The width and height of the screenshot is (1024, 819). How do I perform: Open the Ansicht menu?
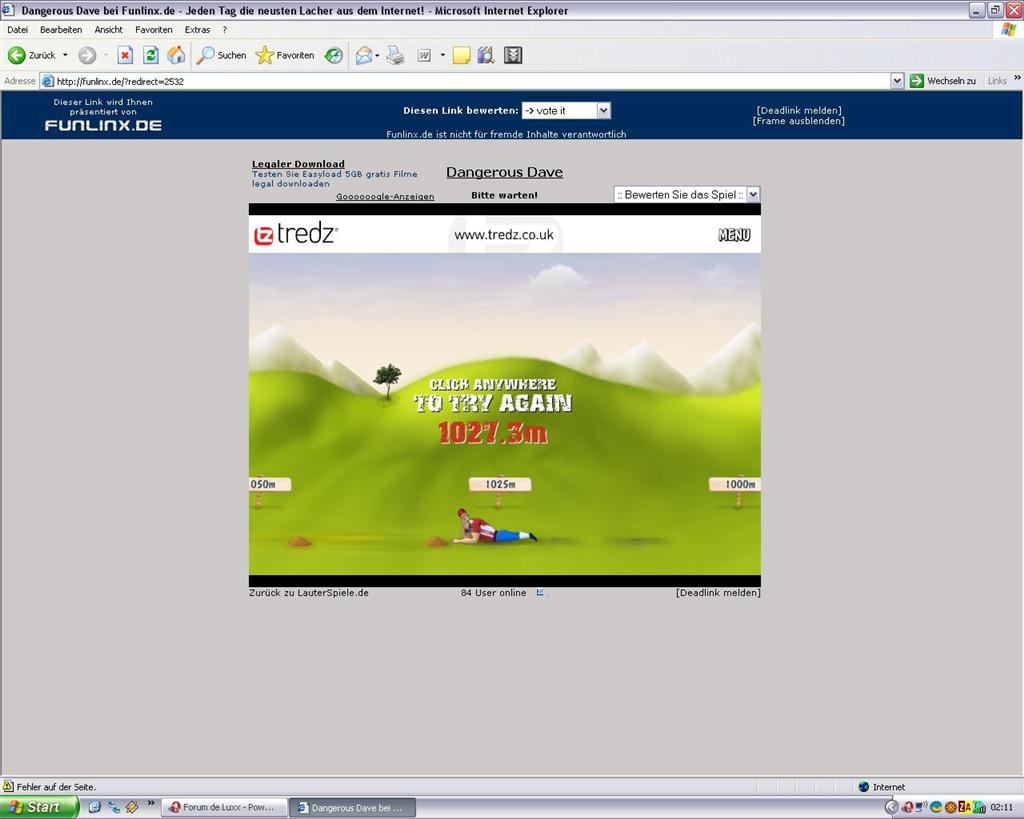point(108,30)
